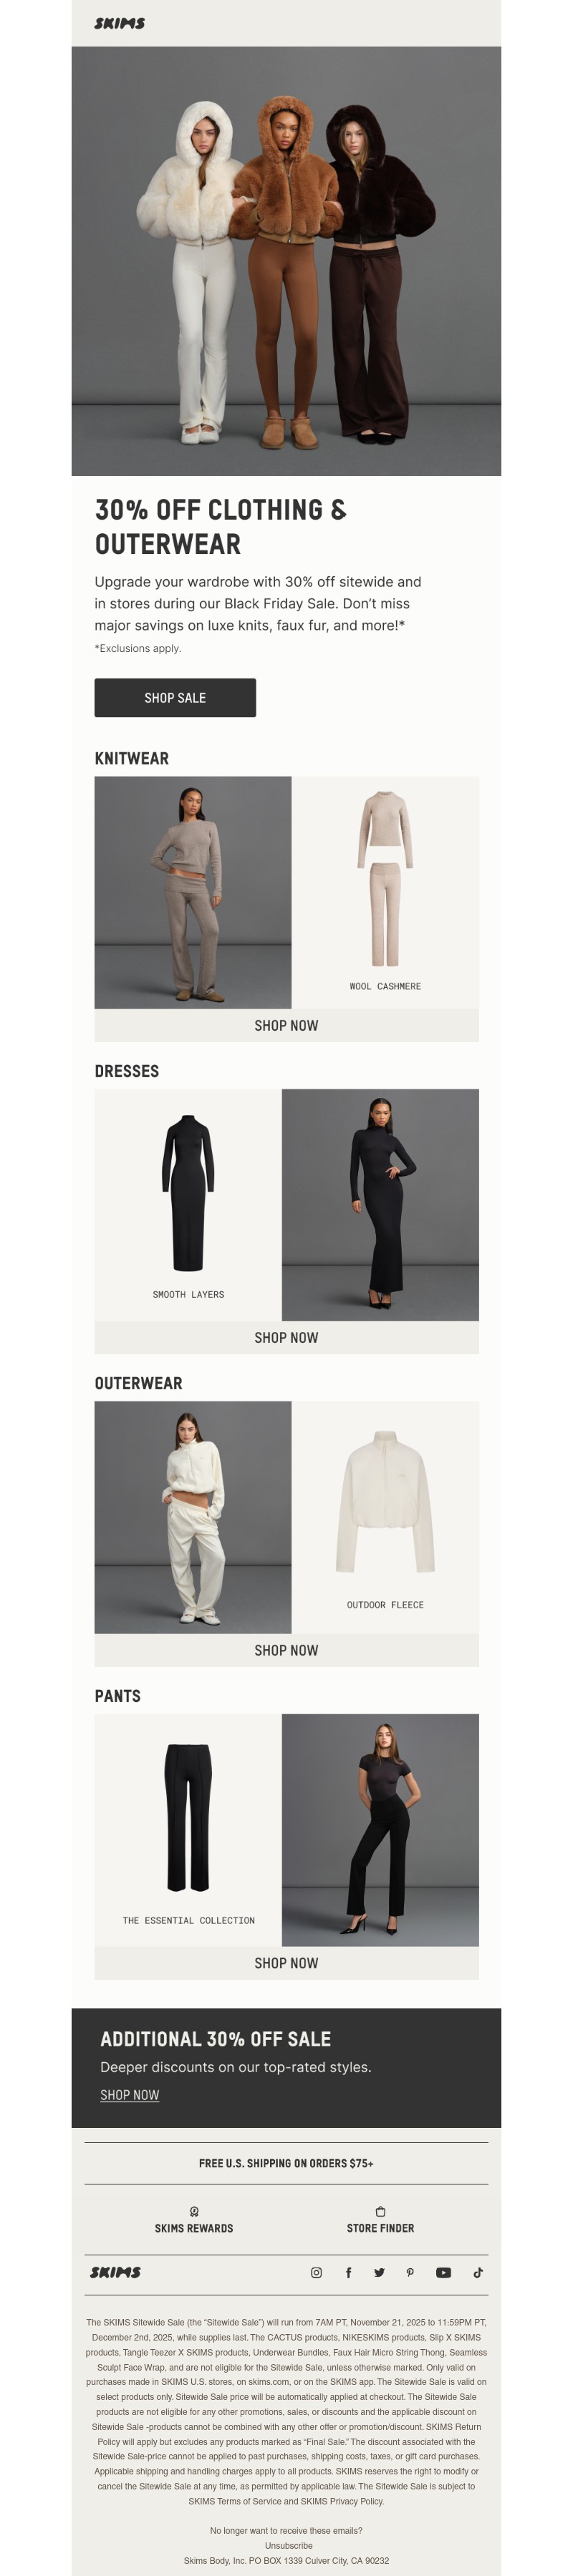This screenshot has width=573, height=2576.
Task: Open the TikTok icon in footer
Action: click(x=478, y=2272)
